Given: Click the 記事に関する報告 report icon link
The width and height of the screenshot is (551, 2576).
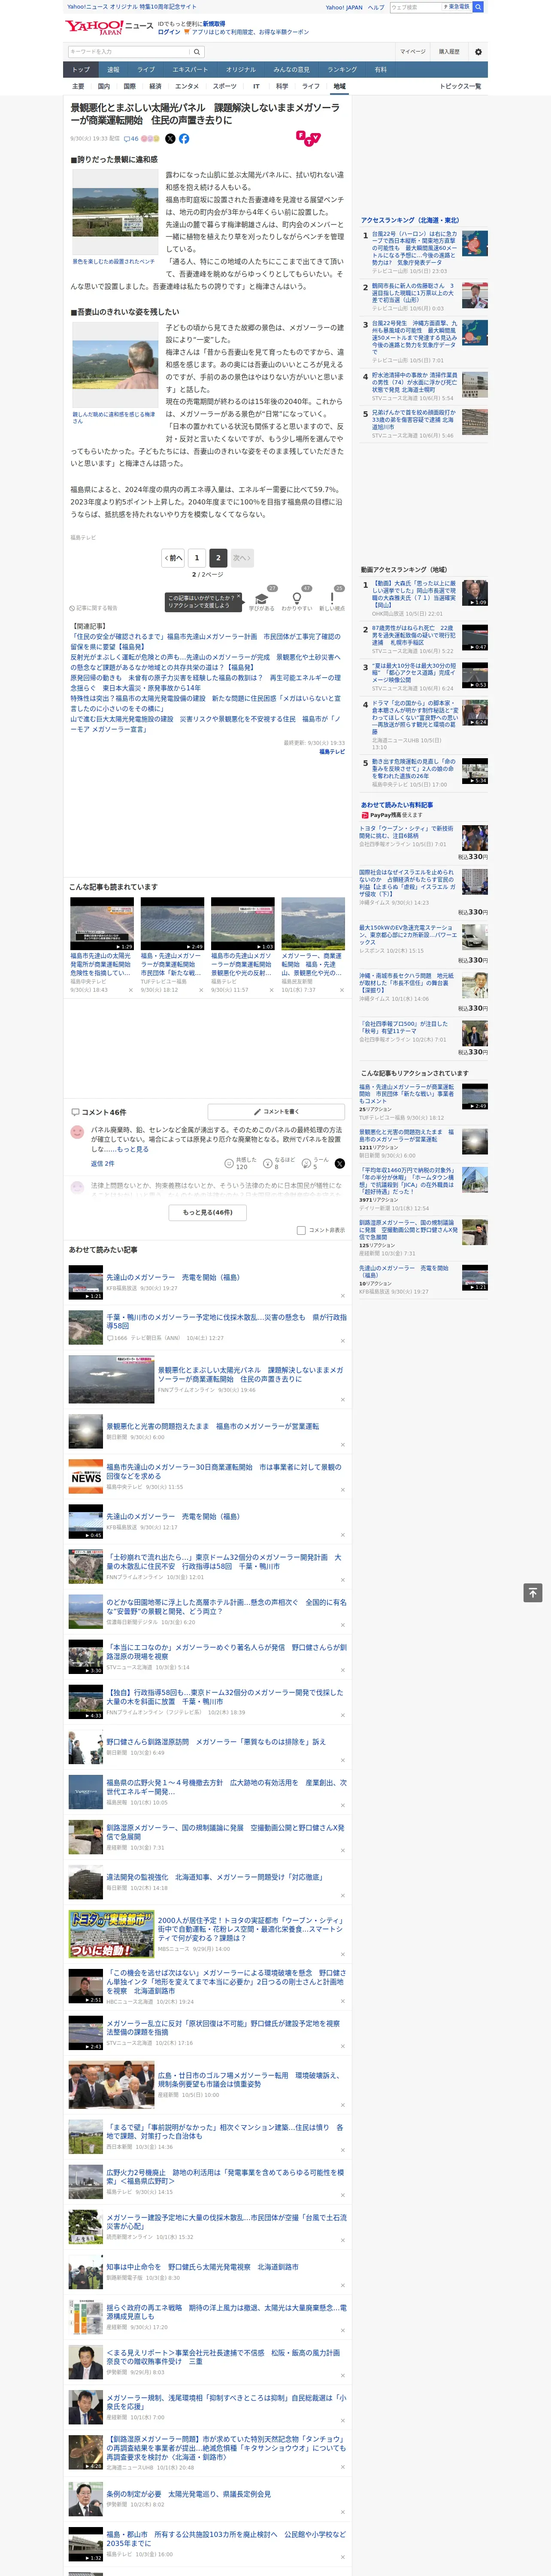Looking at the screenshot, I should (94, 608).
